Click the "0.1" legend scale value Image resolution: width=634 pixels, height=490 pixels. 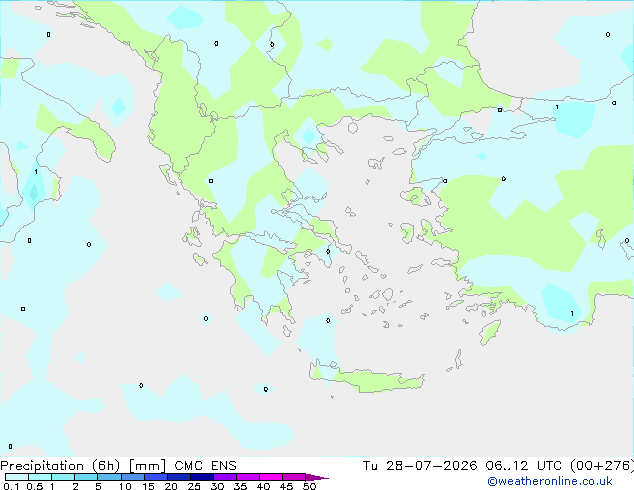[x=11, y=486]
